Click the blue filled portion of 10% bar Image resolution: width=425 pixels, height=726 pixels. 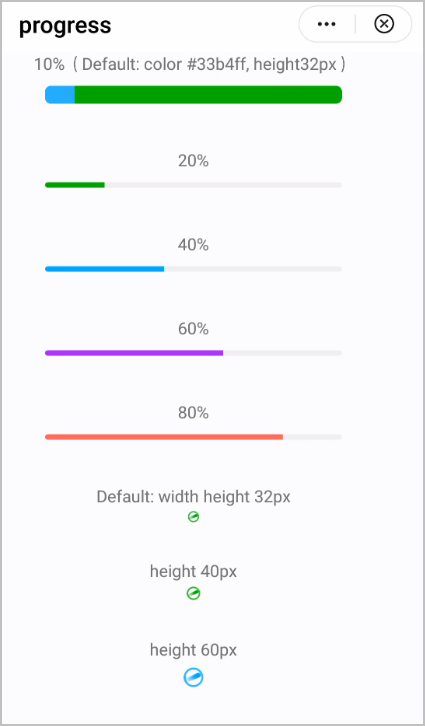60,94
